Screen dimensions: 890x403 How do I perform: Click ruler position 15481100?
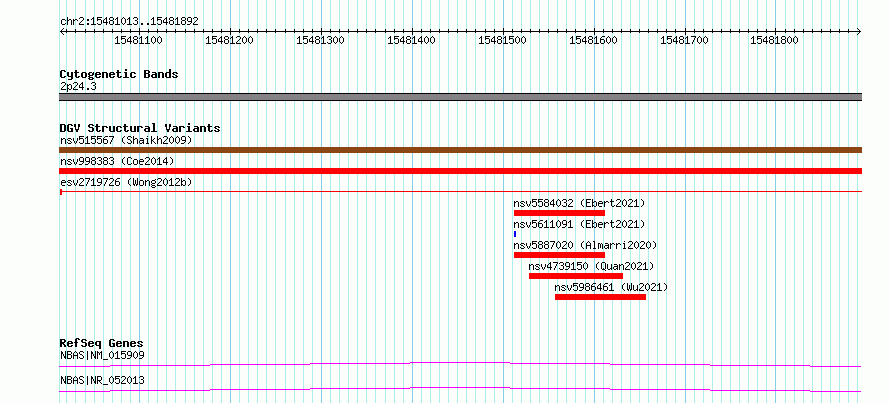point(139,40)
